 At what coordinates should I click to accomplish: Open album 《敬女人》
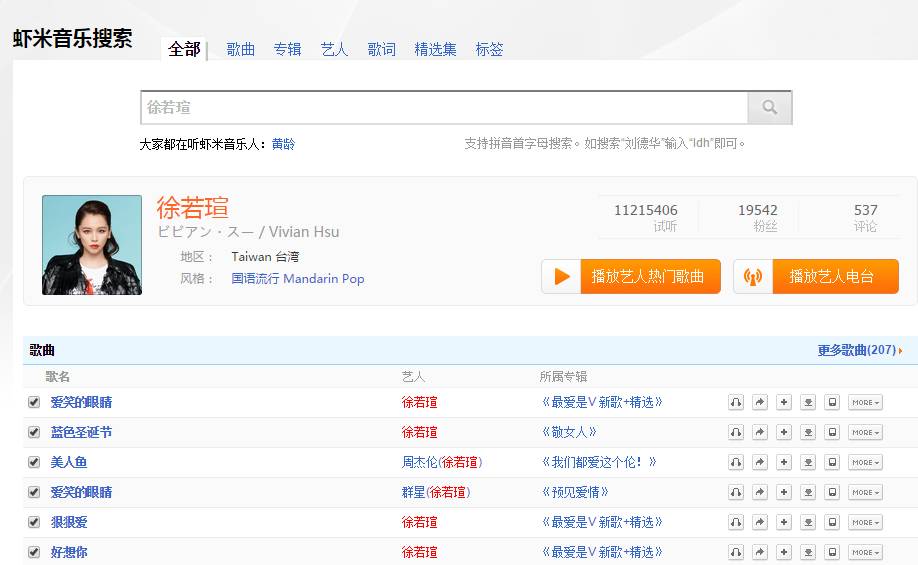pos(569,432)
